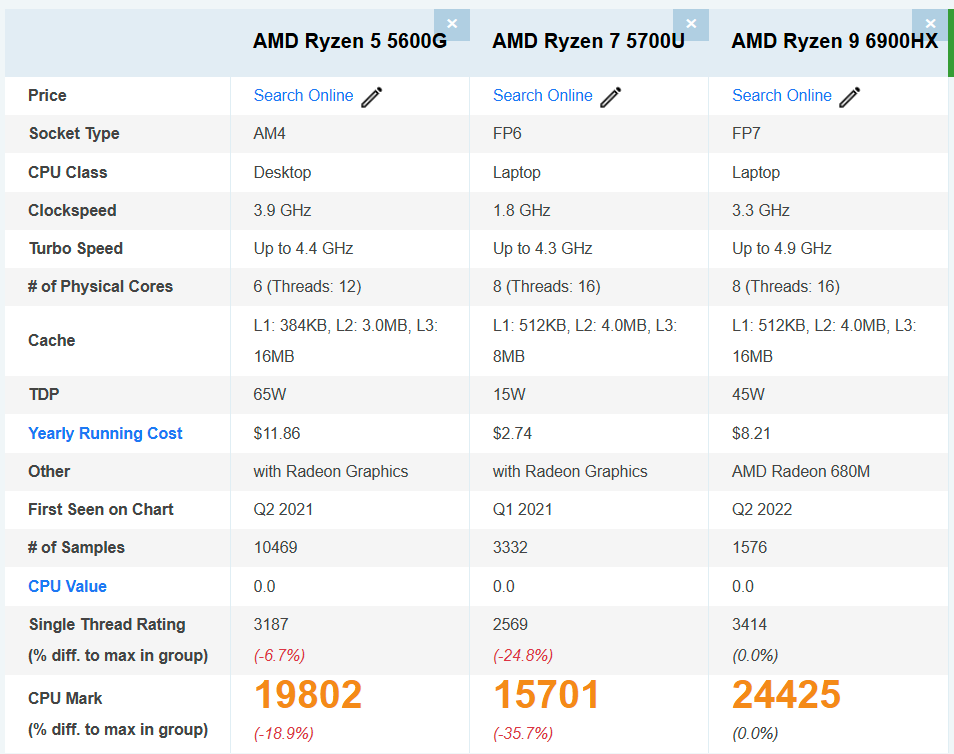Viewport: 954px width, 754px height.
Task: Click the $8.21 yearly running cost
Action: click(x=751, y=433)
